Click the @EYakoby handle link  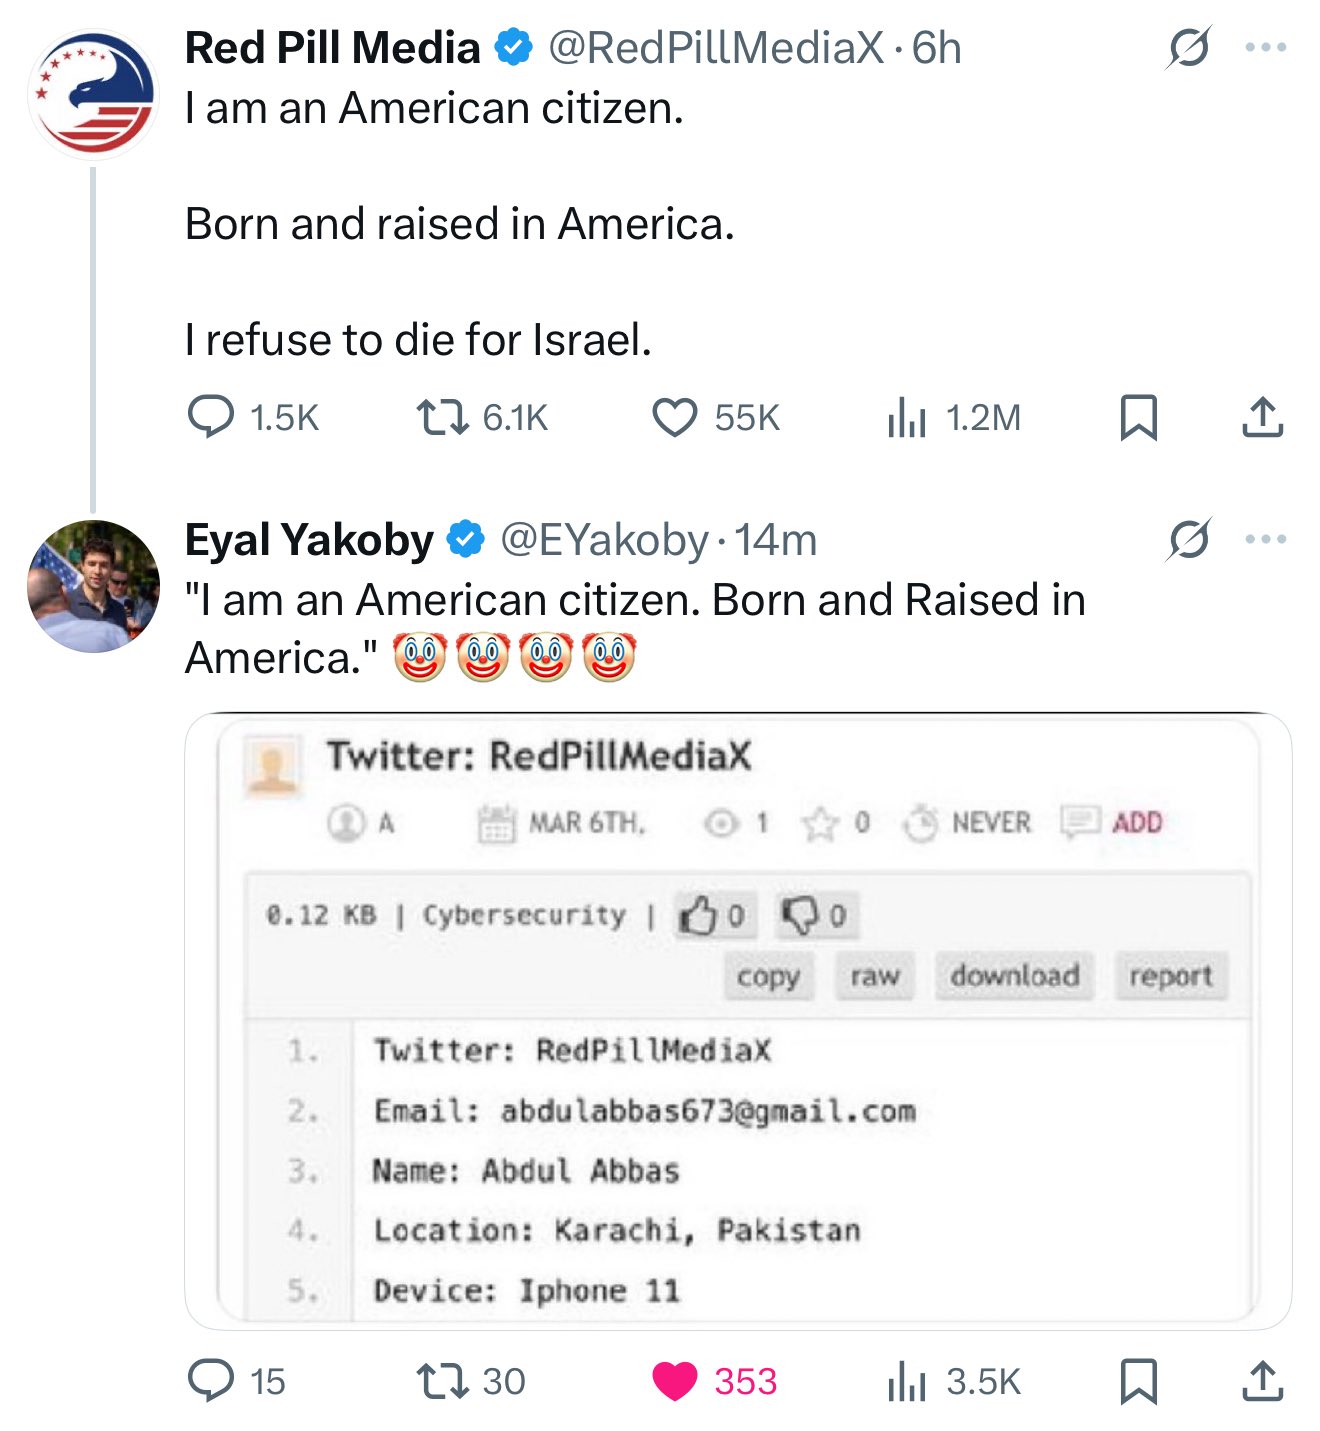click(603, 540)
